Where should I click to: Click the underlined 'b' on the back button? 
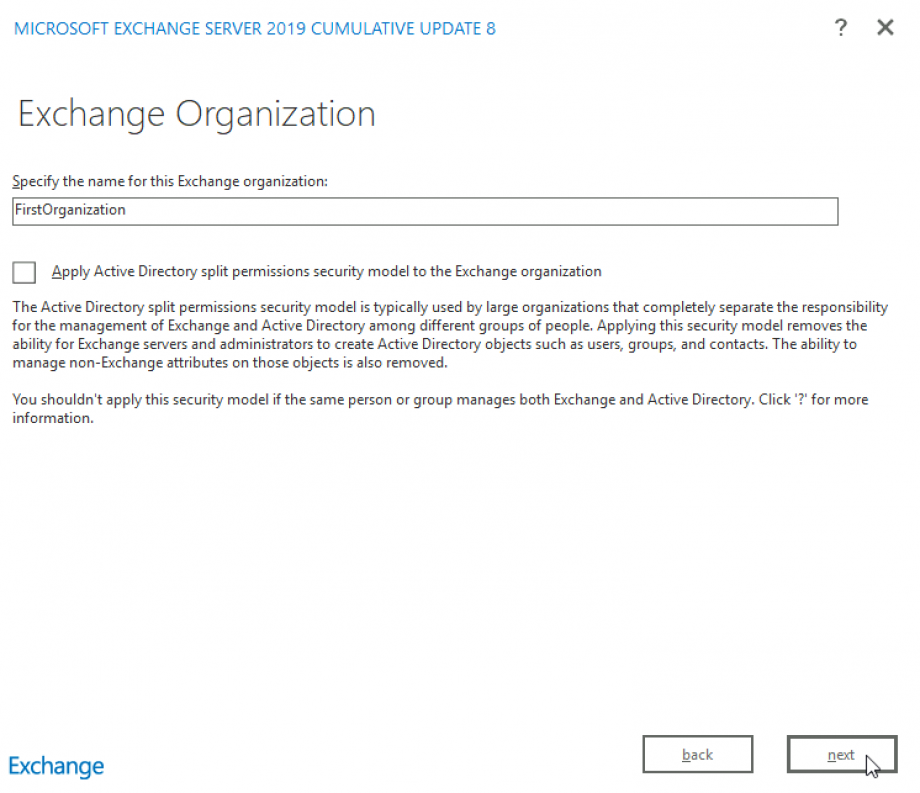point(686,755)
